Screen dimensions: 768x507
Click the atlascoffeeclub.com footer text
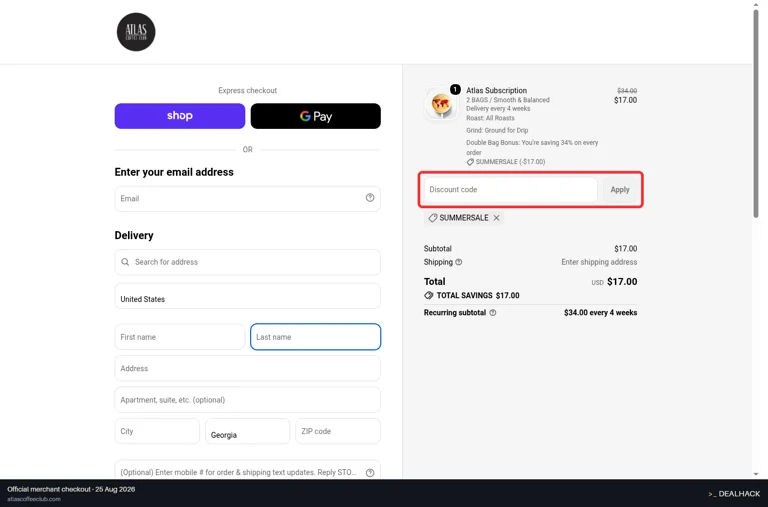pyautogui.click(x=34, y=499)
